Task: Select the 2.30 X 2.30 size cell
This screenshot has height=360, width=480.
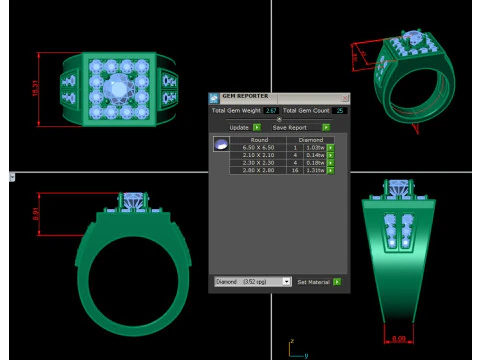Action: 258,163
